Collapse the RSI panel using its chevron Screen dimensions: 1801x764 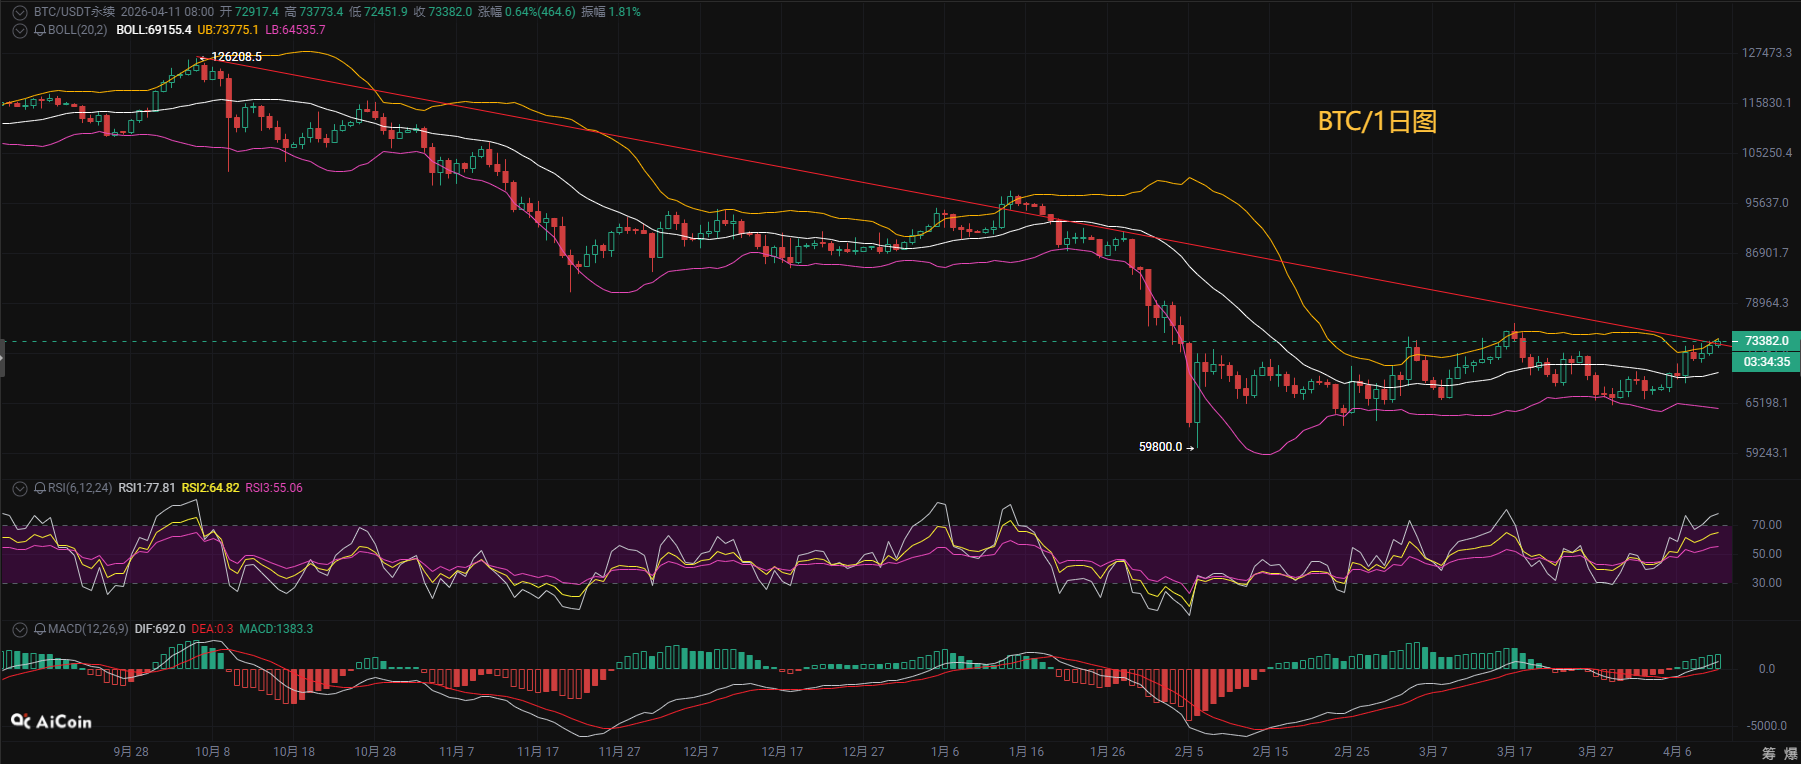click(19, 488)
